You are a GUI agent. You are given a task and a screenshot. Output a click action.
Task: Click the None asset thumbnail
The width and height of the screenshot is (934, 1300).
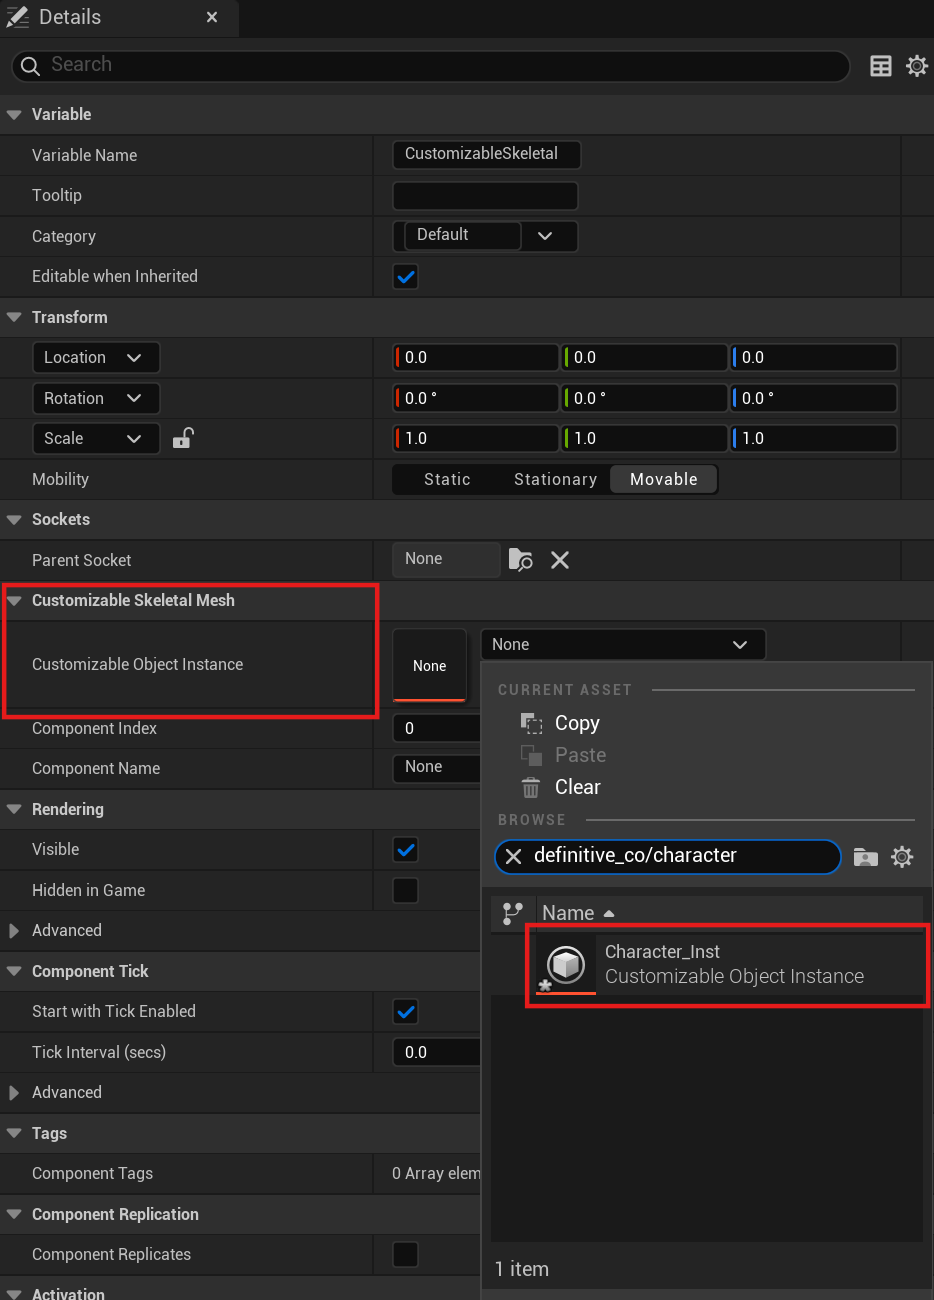(x=430, y=665)
